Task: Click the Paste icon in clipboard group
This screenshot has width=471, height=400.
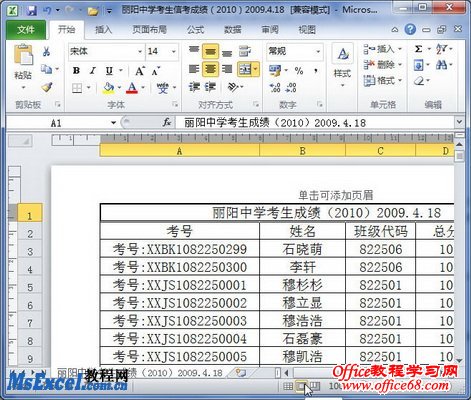Action: pos(23,55)
